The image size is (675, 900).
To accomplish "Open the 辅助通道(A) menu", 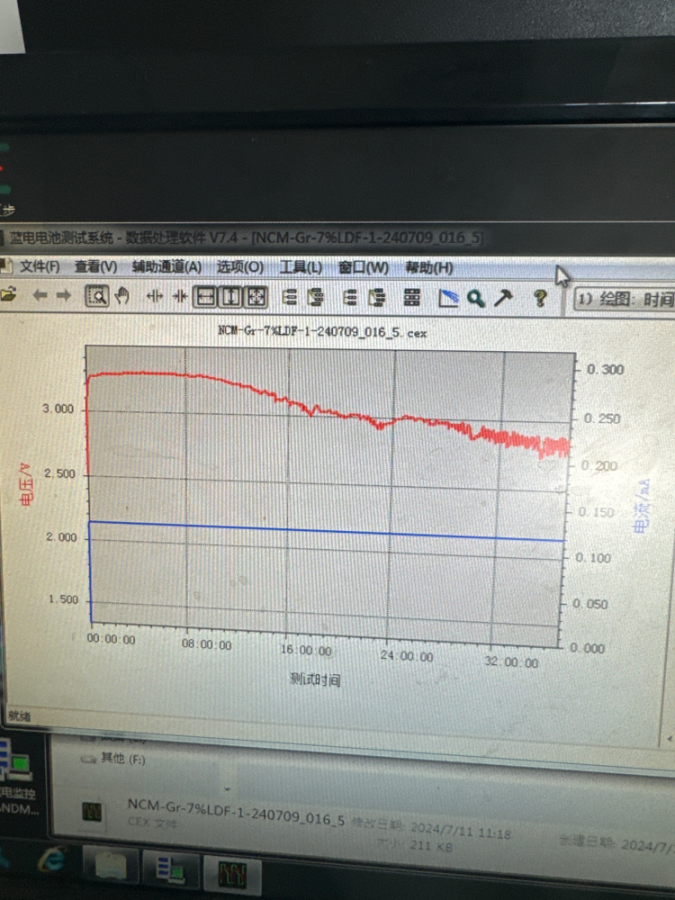I will [166, 267].
